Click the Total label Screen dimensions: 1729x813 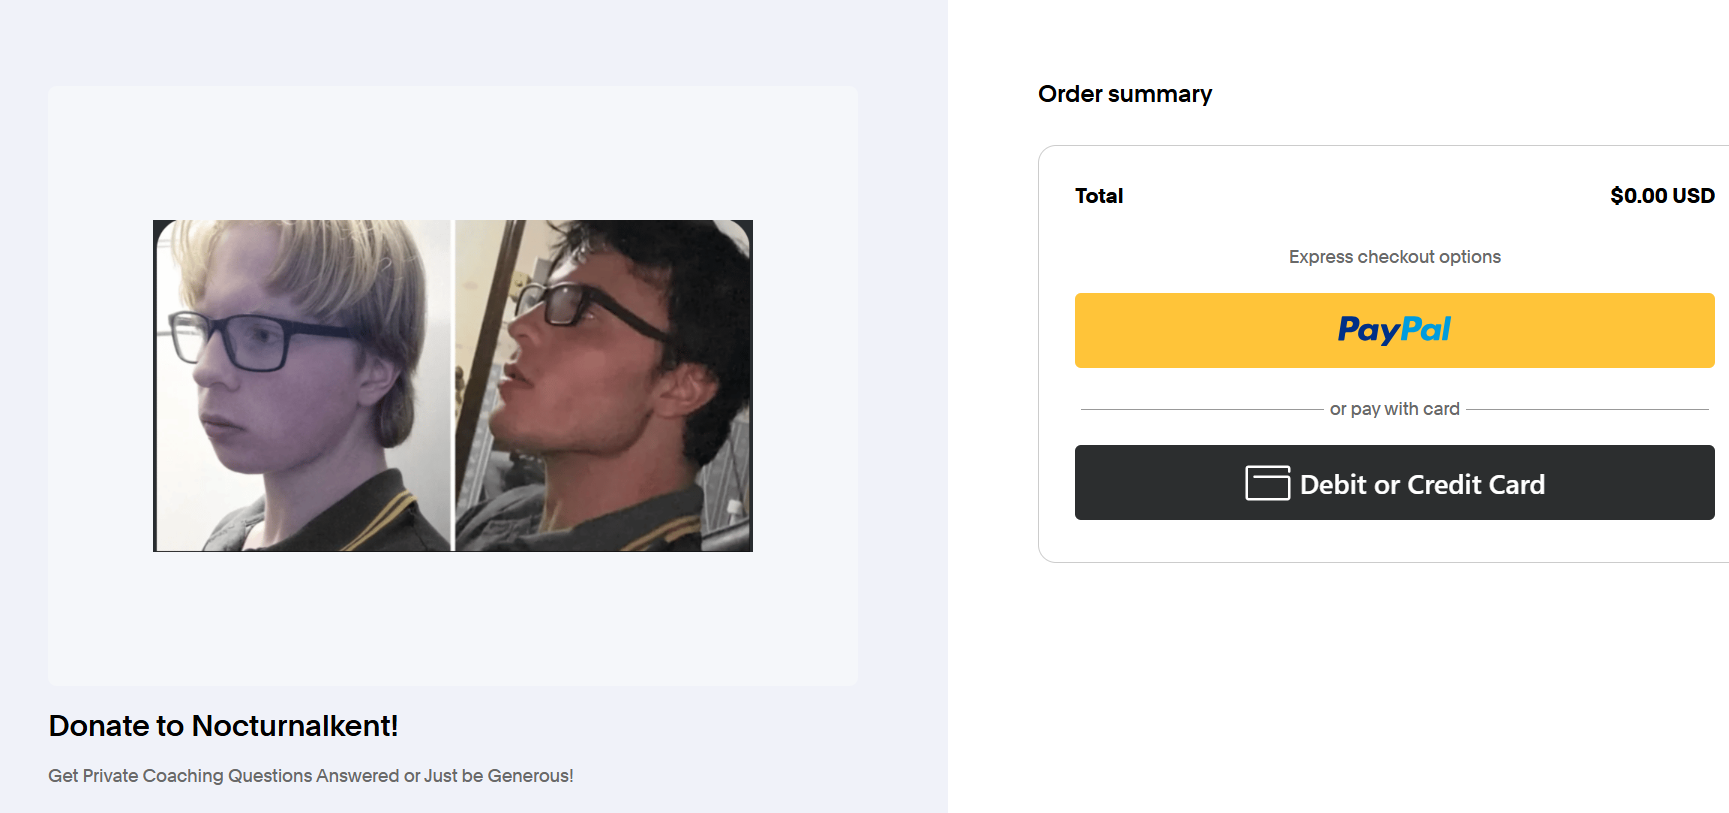(x=1099, y=196)
